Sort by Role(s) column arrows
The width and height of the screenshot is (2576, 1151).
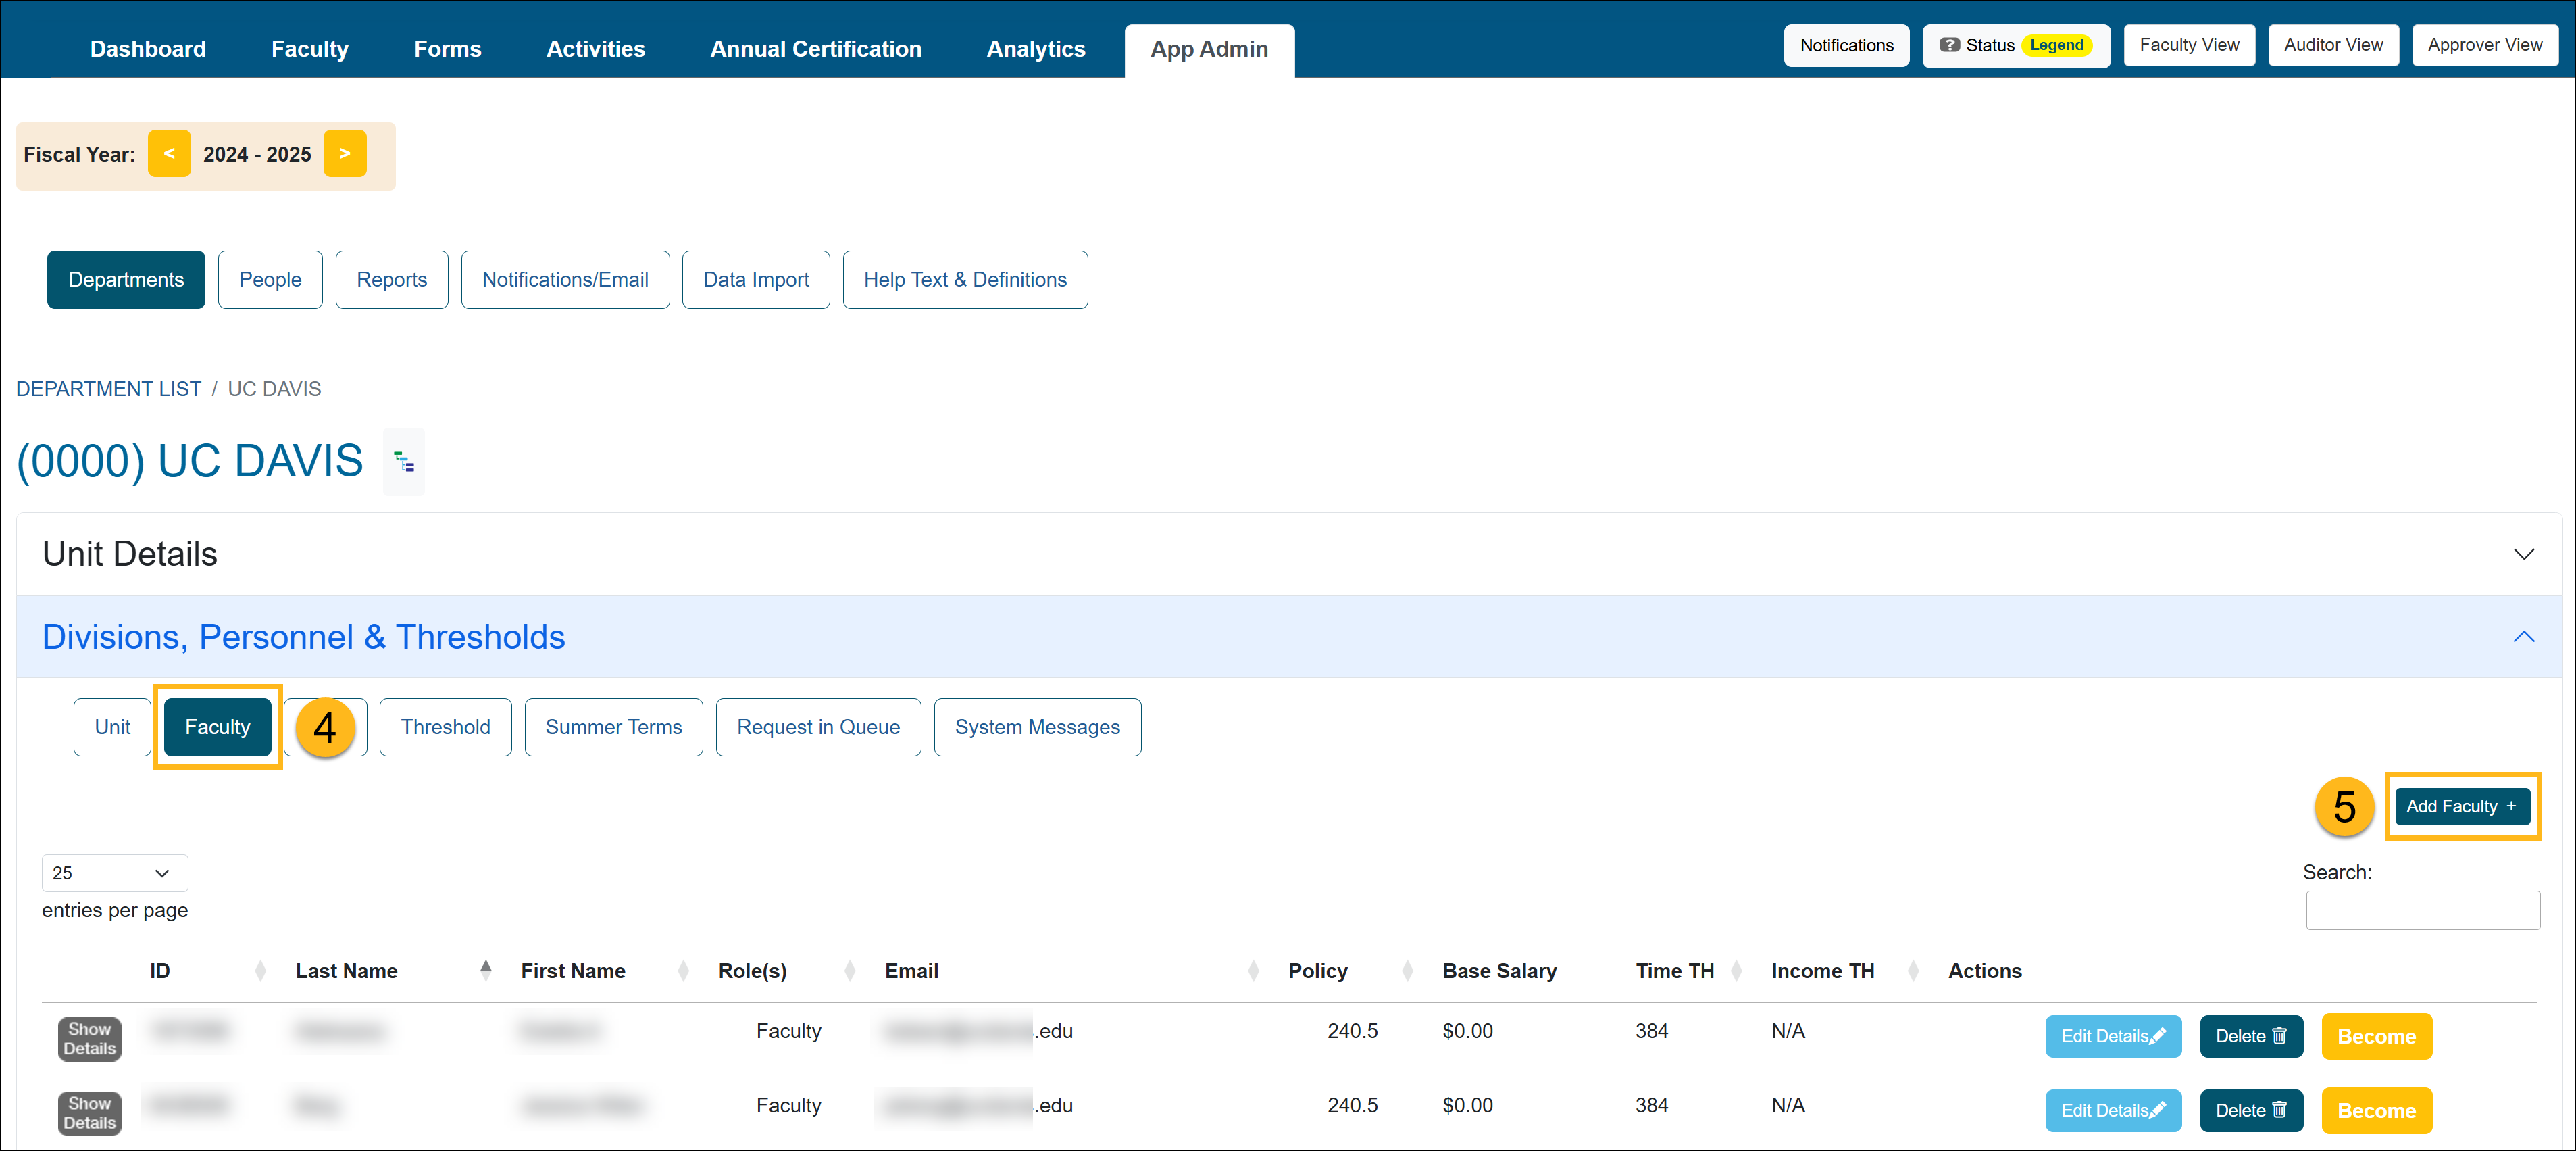click(x=850, y=971)
